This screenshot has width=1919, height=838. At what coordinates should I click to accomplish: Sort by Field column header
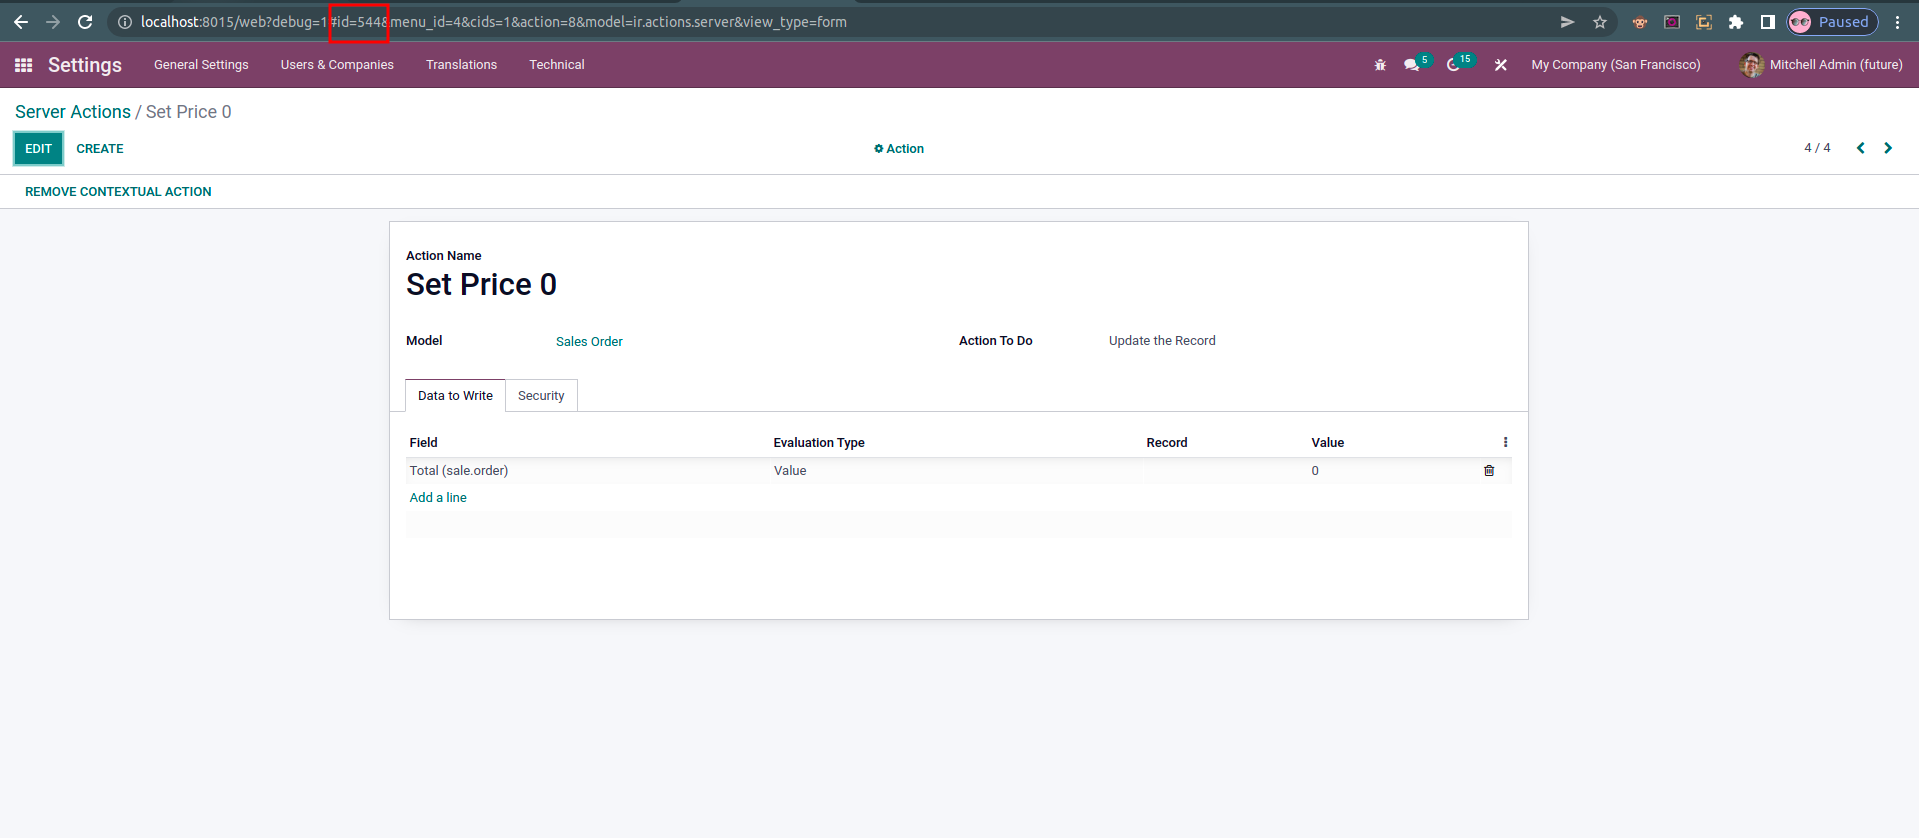(x=423, y=443)
